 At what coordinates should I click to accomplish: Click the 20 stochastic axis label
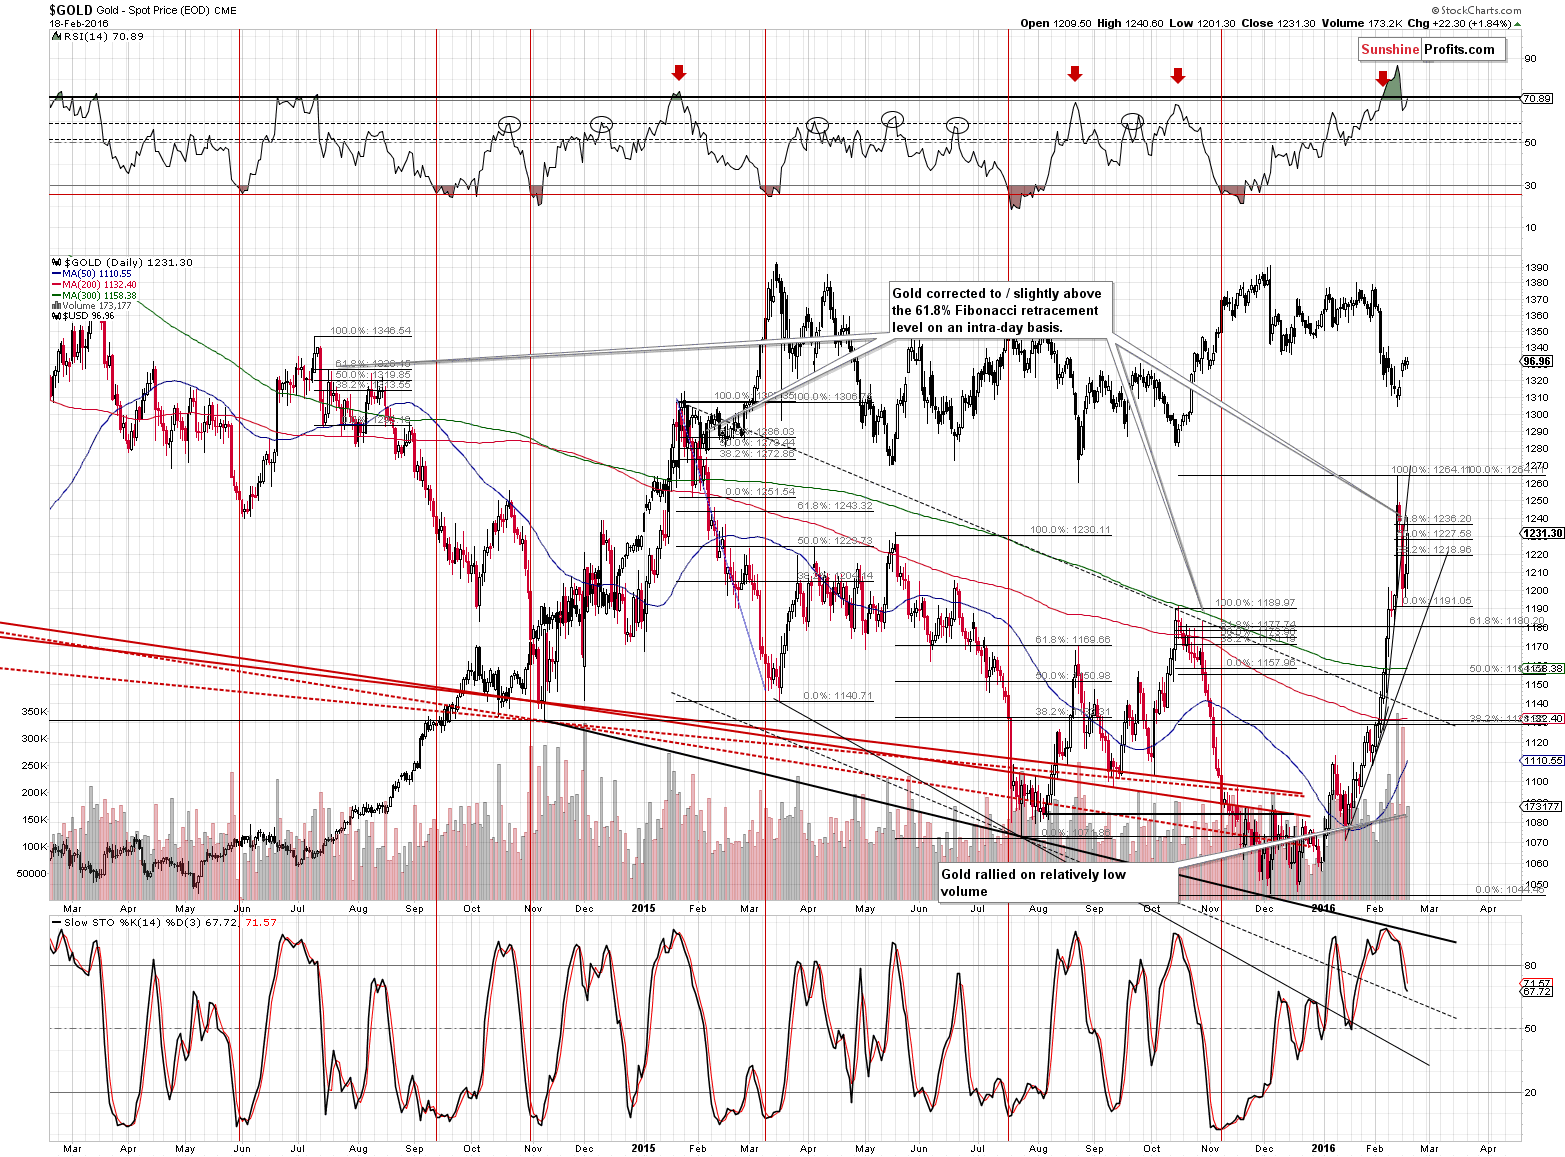click(1530, 1093)
